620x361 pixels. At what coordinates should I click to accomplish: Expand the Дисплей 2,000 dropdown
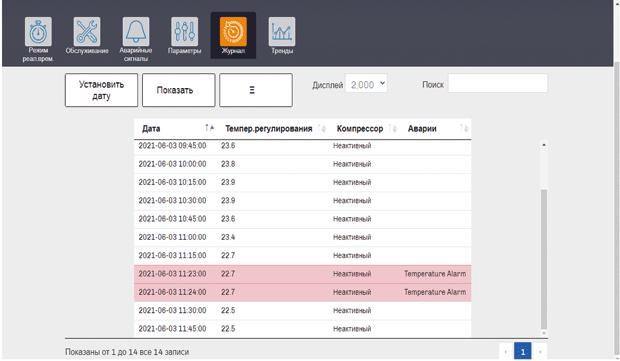tap(366, 84)
